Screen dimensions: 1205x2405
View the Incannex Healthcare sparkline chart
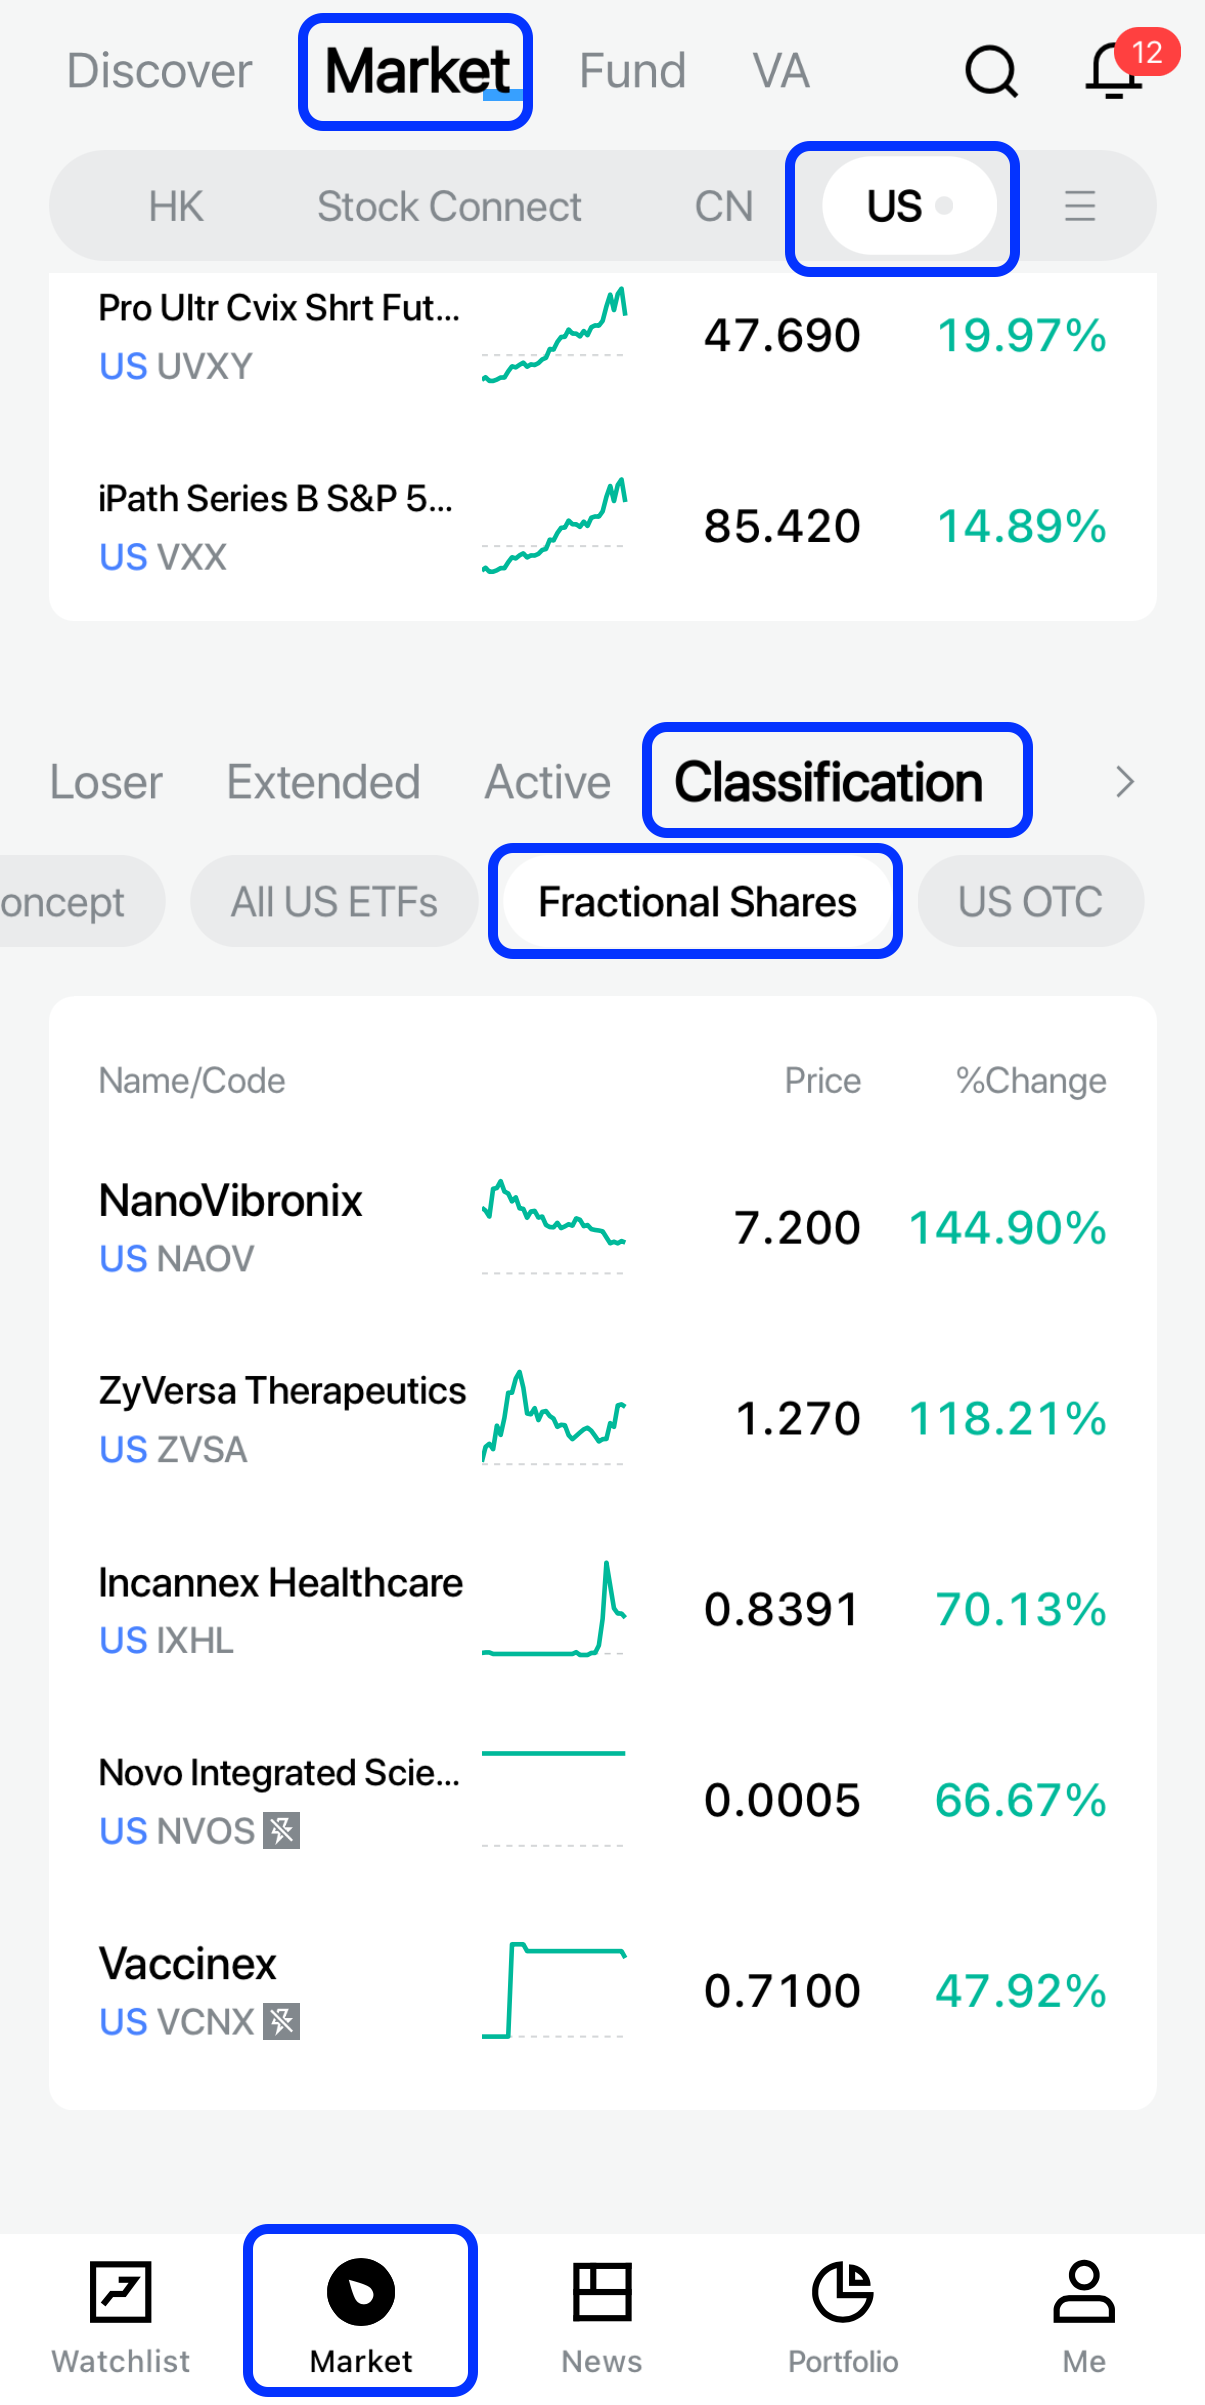coord(554,1609)
